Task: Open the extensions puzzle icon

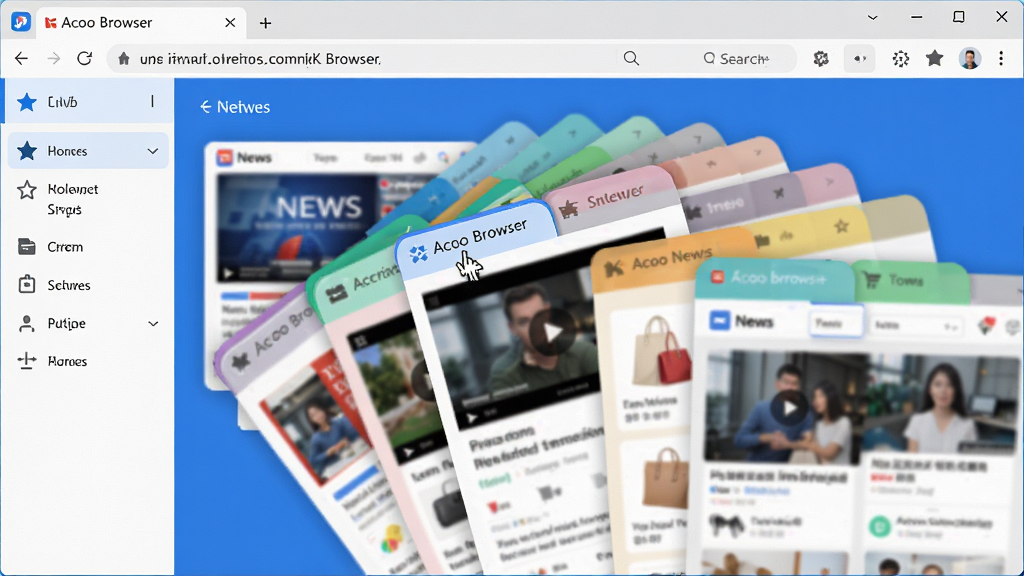Action: 821,59
